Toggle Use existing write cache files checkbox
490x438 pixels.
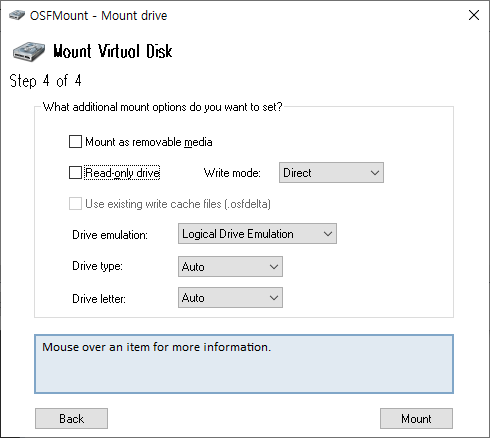coord(75,204)
